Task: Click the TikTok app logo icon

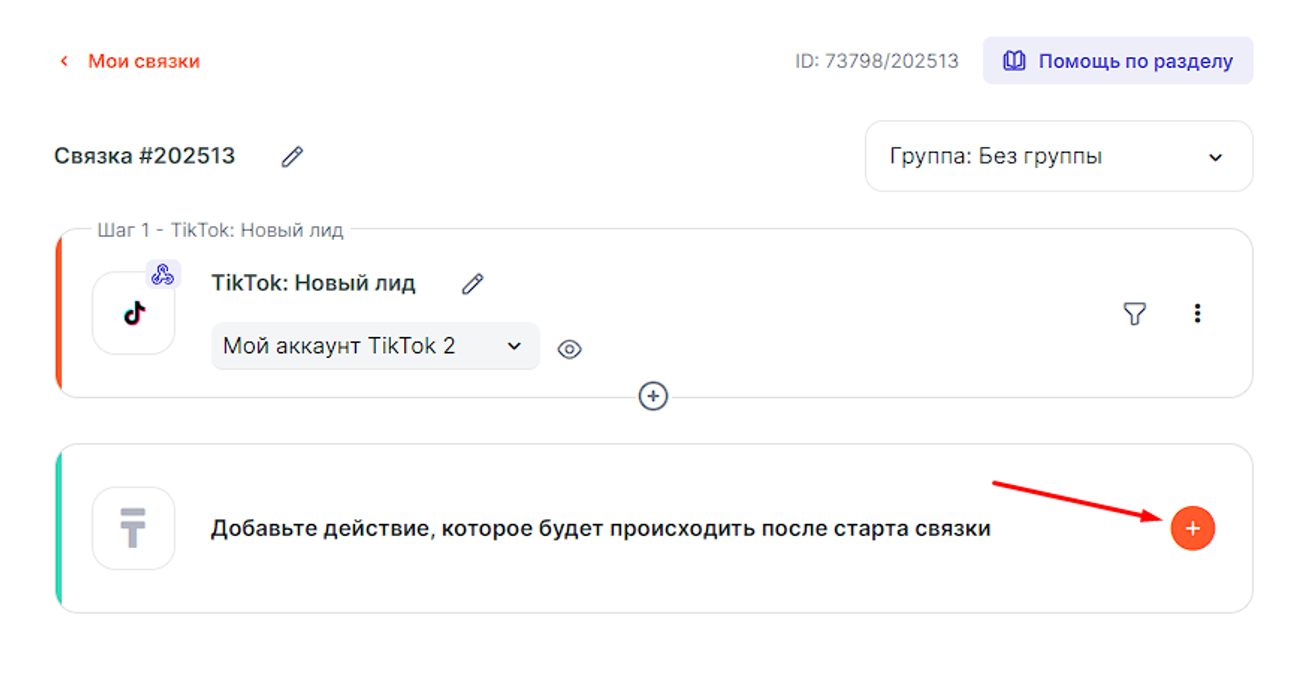Action: pyautogui.click(x=134, y=313)
